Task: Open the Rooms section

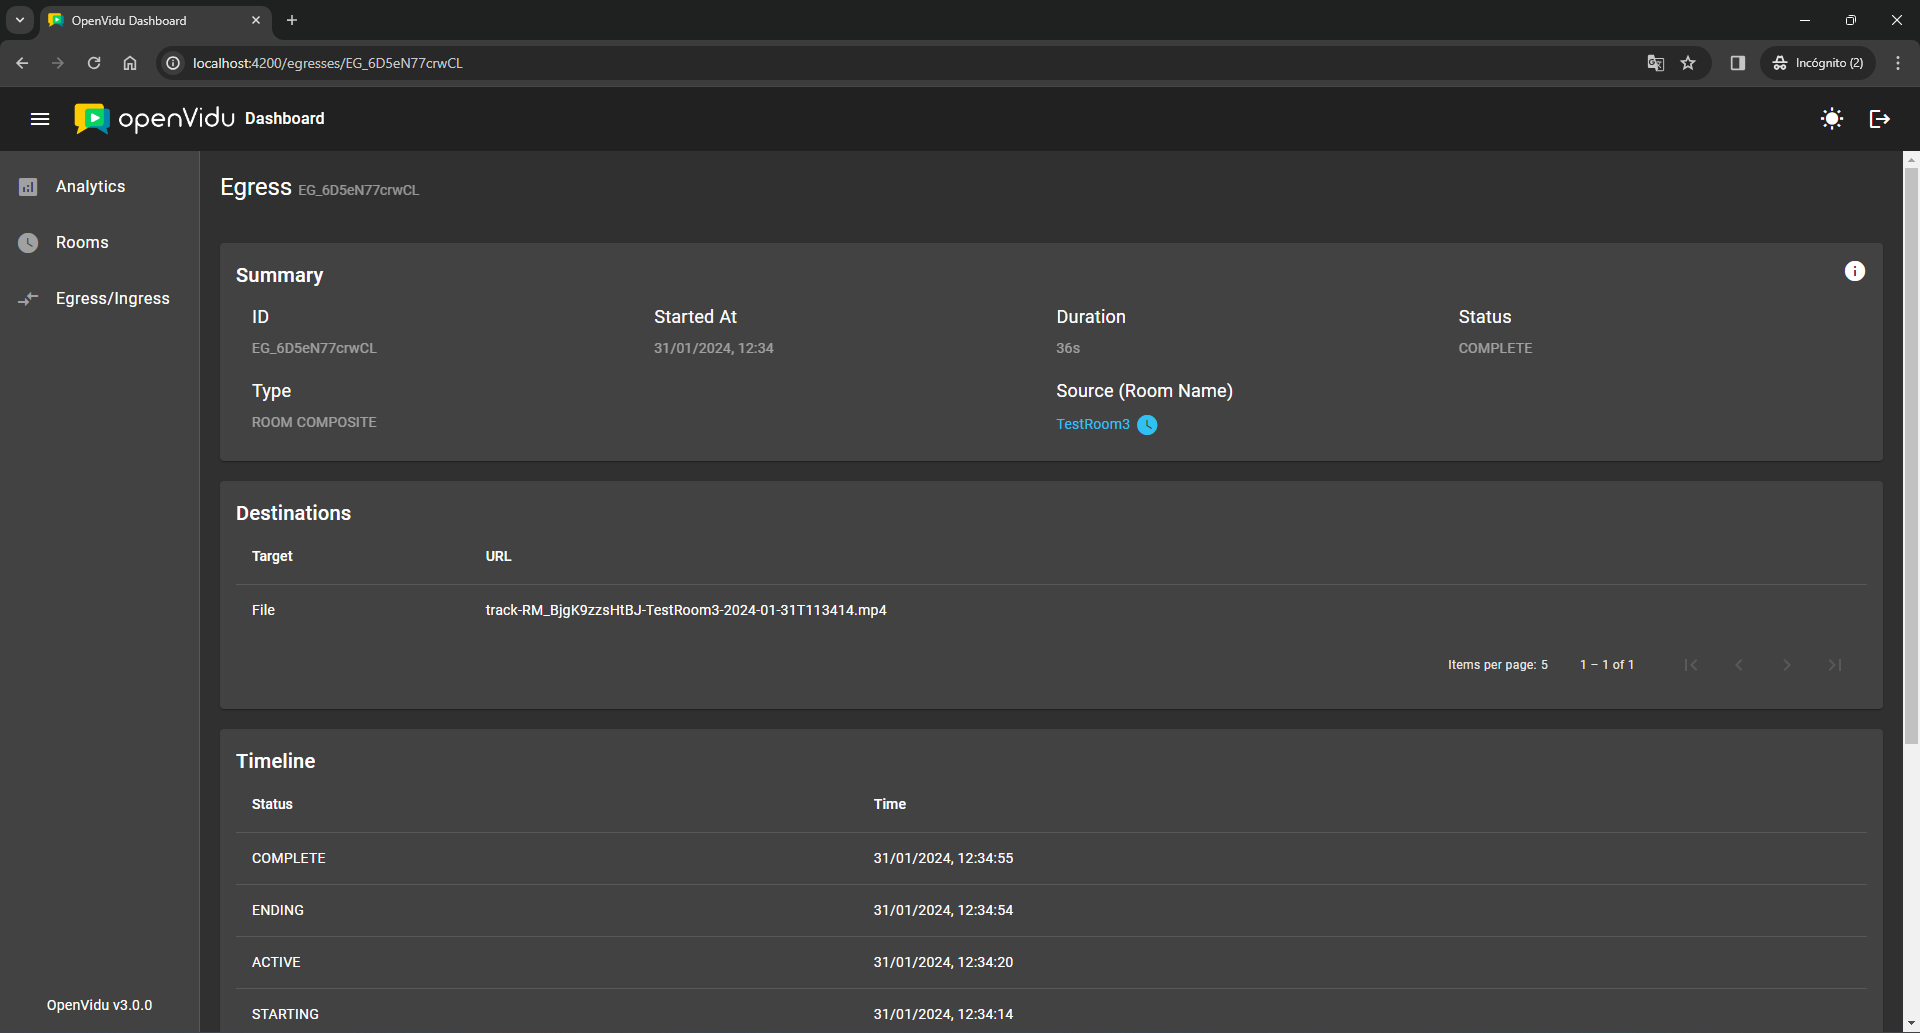Action: point(82,243)
